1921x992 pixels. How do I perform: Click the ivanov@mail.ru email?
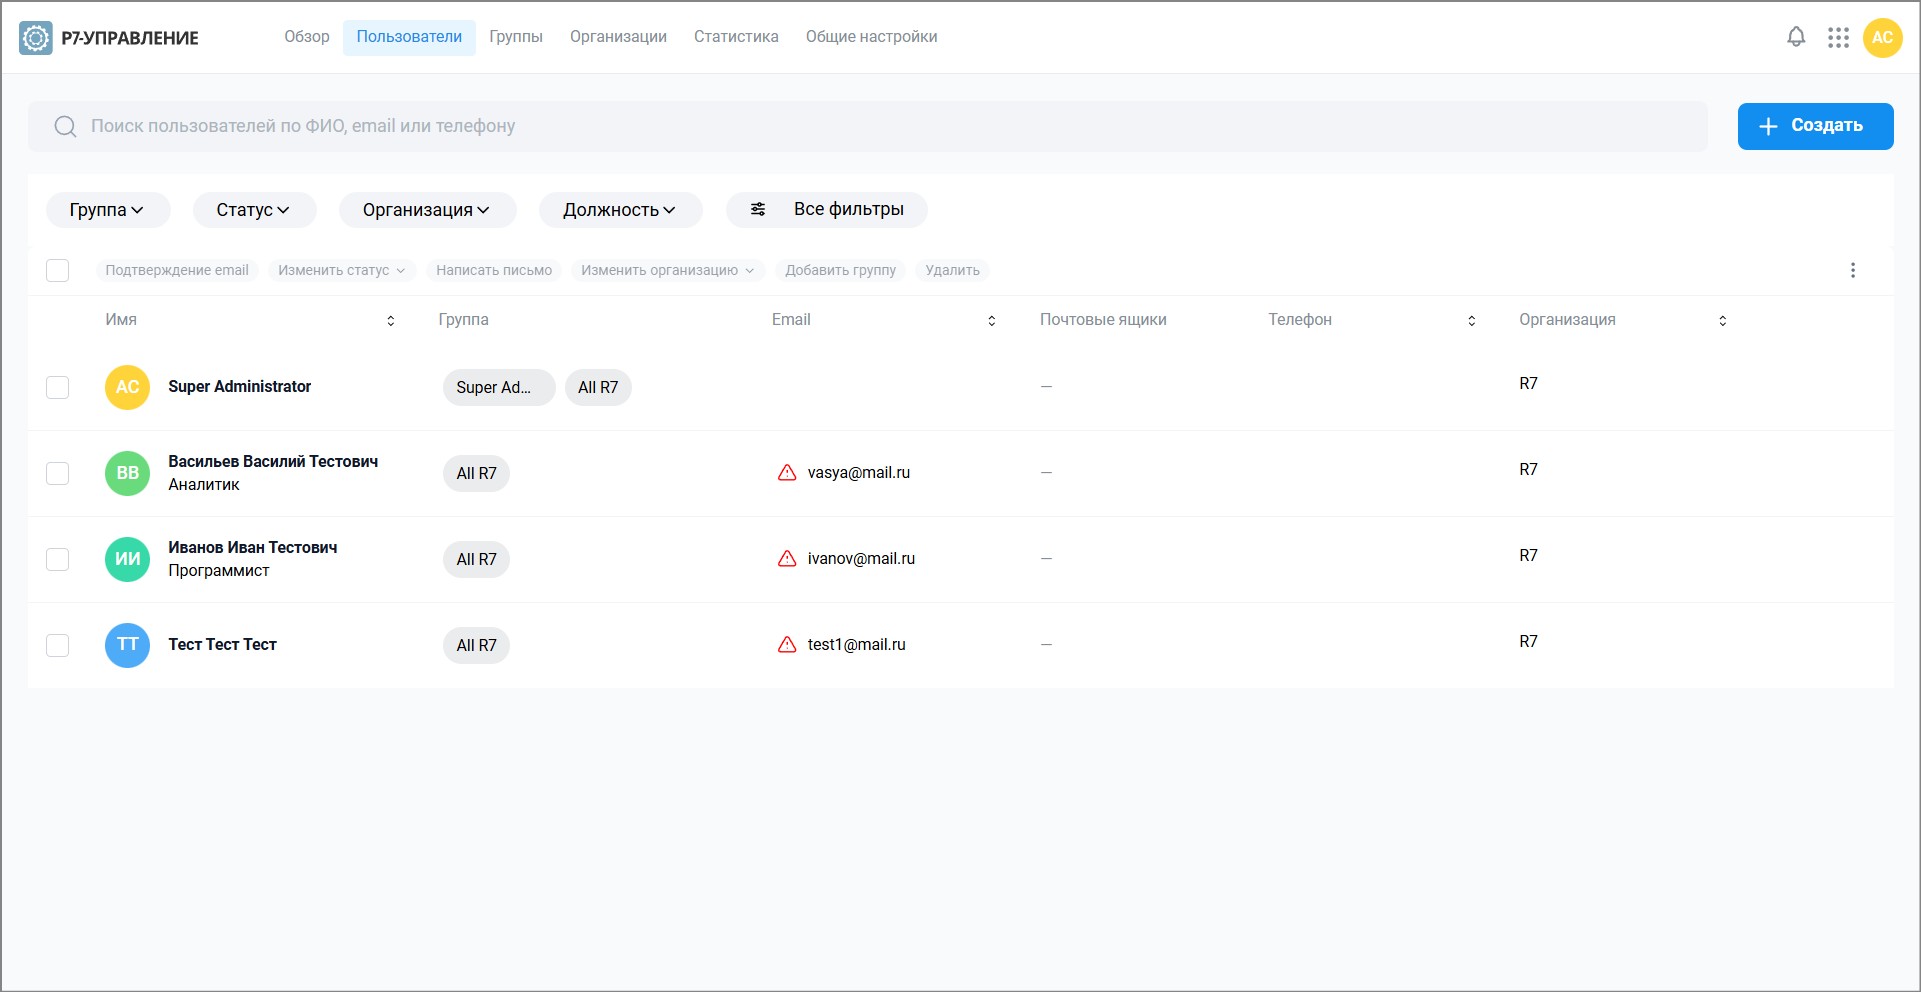pos(861,559)
